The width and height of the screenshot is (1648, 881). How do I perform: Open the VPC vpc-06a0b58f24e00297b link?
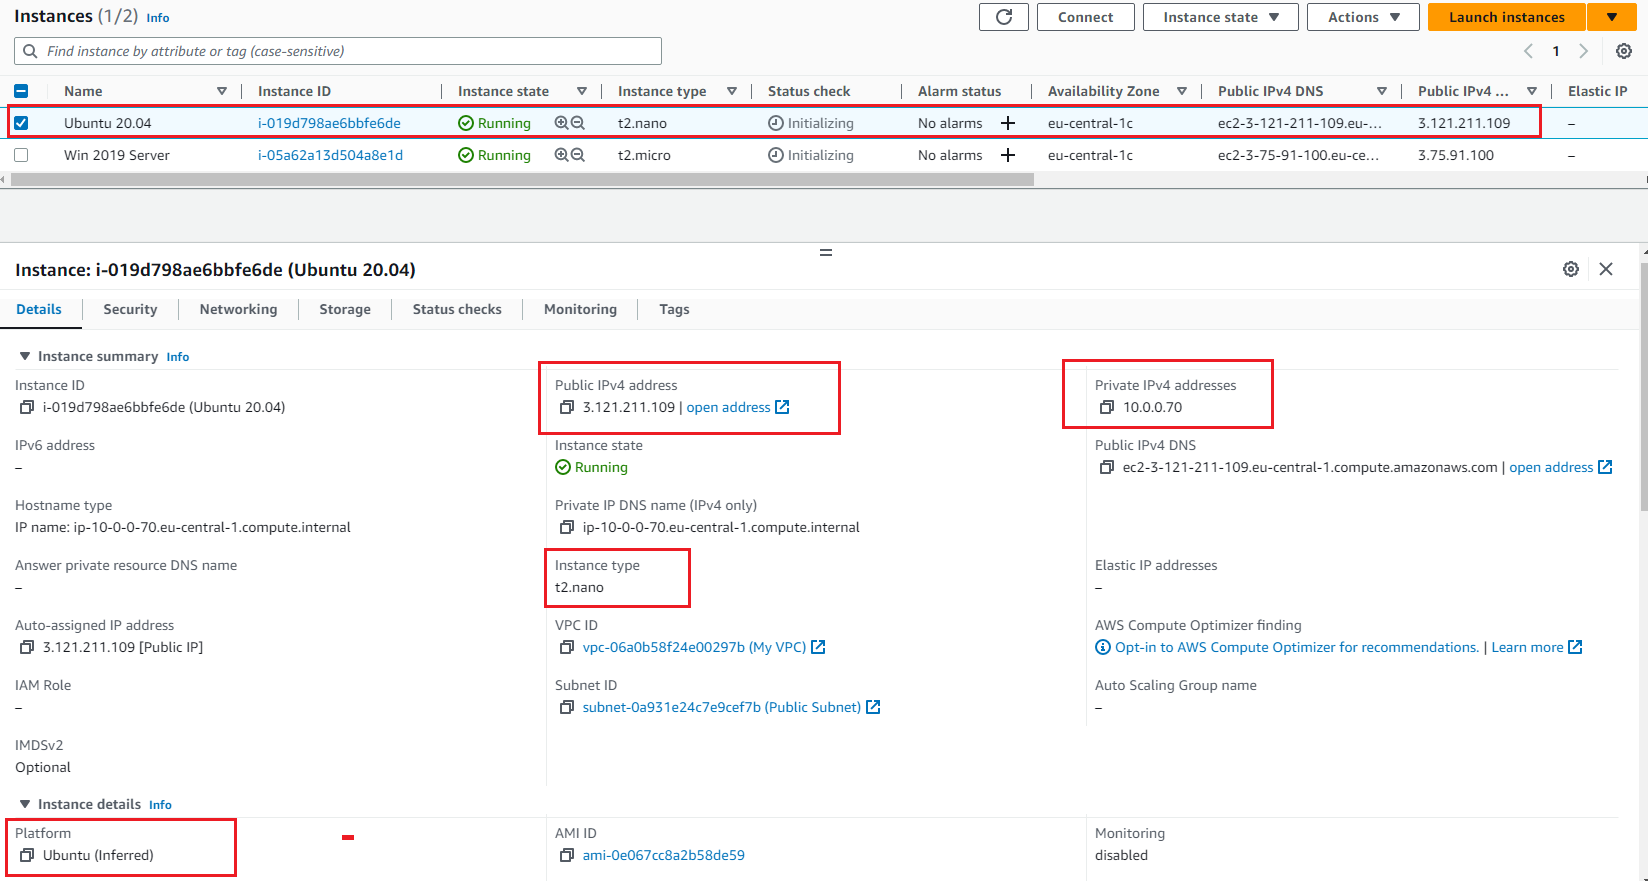coord(704,647)
